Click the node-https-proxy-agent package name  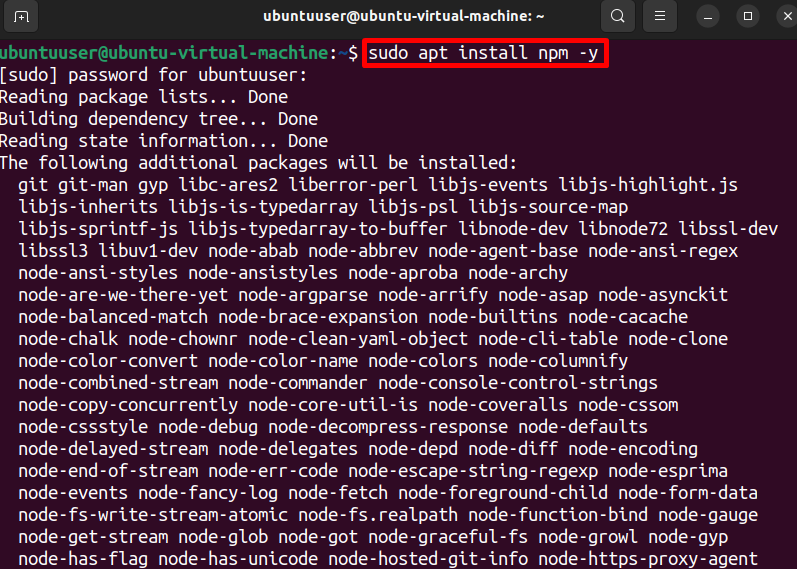(x=648, y=559)
